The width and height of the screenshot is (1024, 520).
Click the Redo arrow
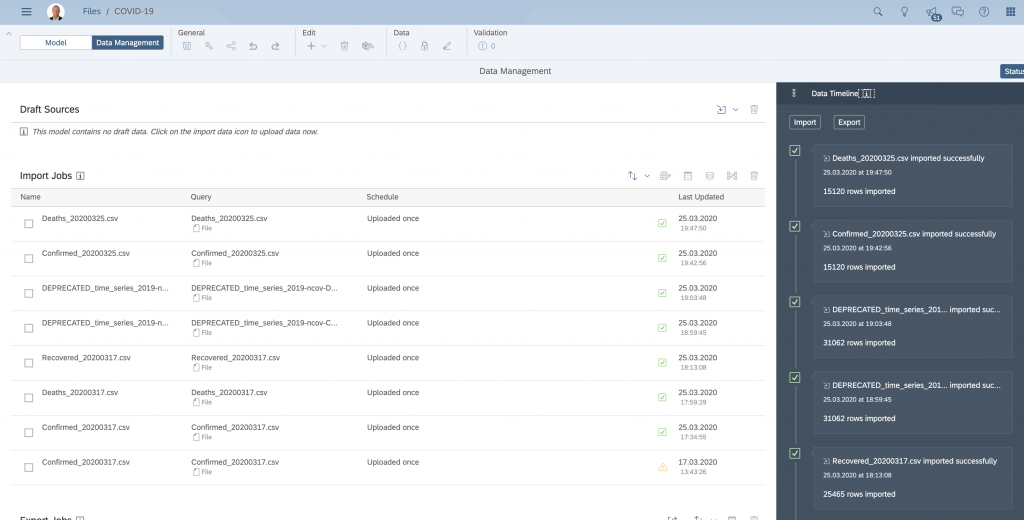click(276, 46)
